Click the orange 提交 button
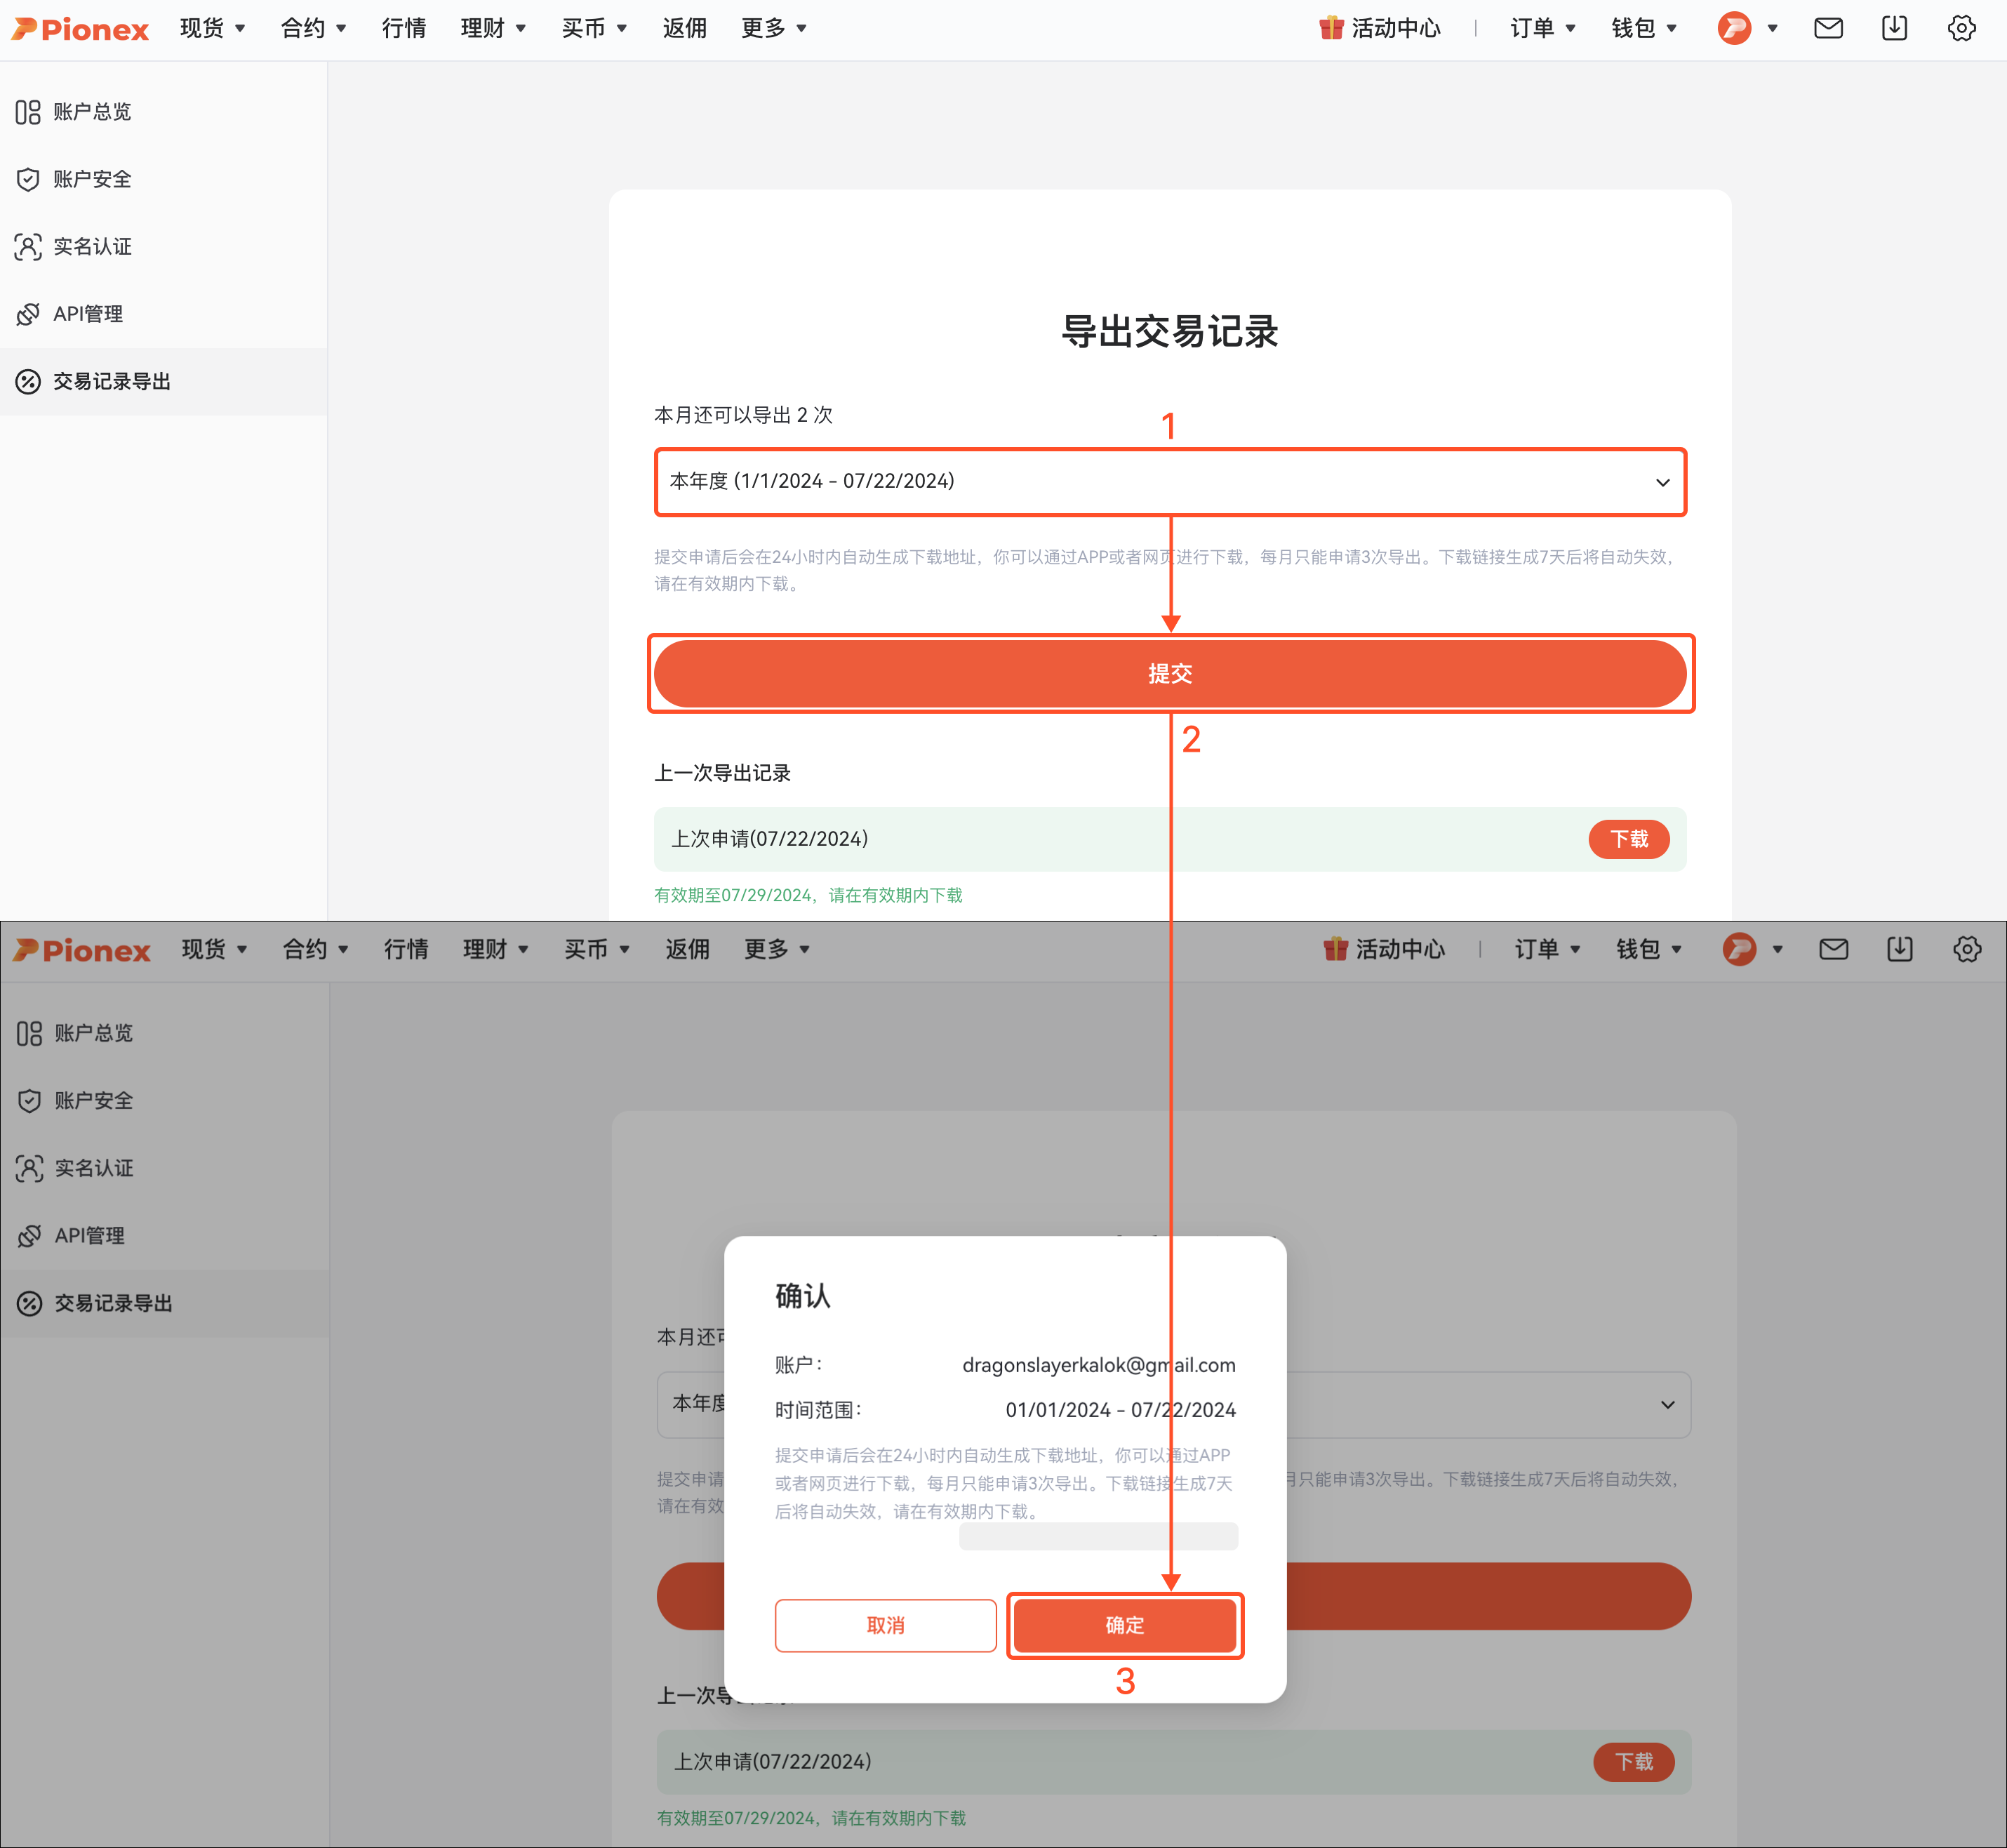 (x=1170, y=674)
